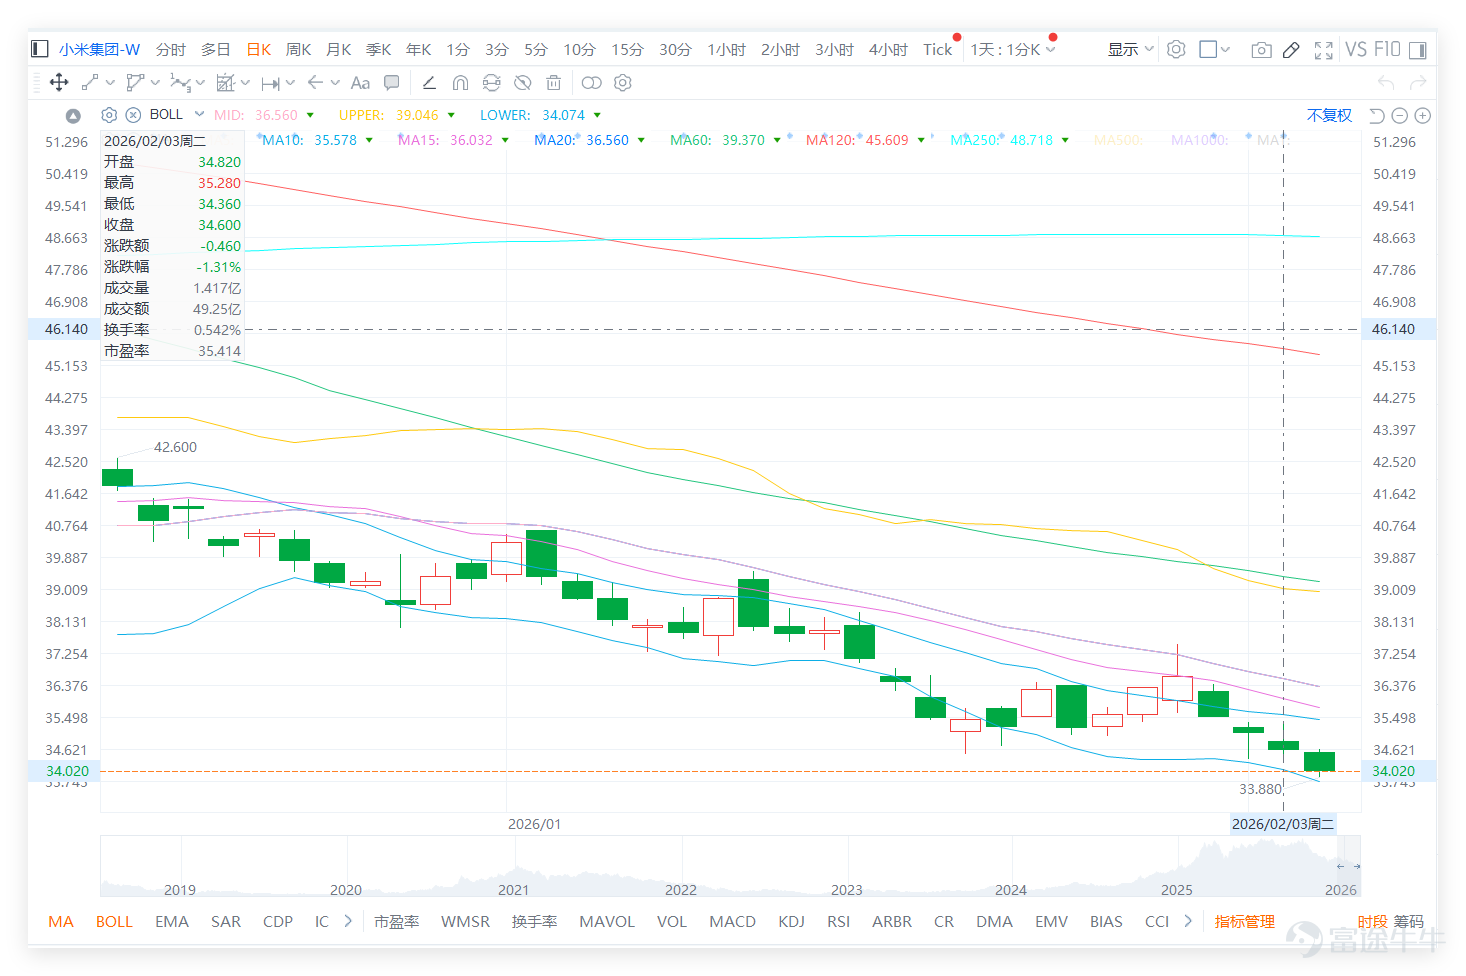Zoom in chart with plus icon
The width and height of the screenshot is (1466, 976).
pos(1423,116)
